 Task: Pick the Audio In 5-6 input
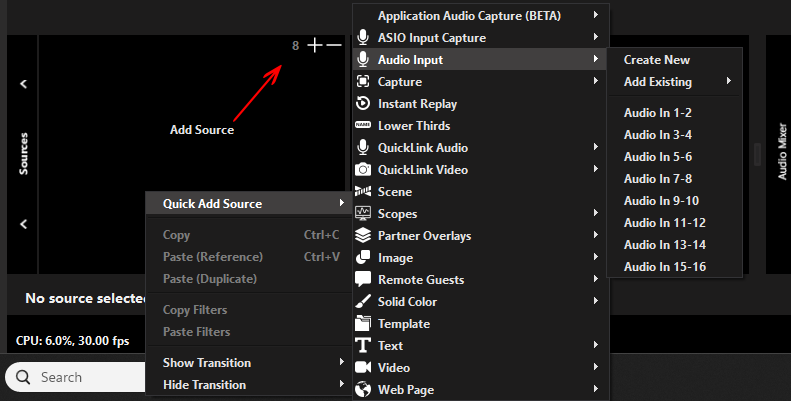pyautogui.click(x=674, y=157)
